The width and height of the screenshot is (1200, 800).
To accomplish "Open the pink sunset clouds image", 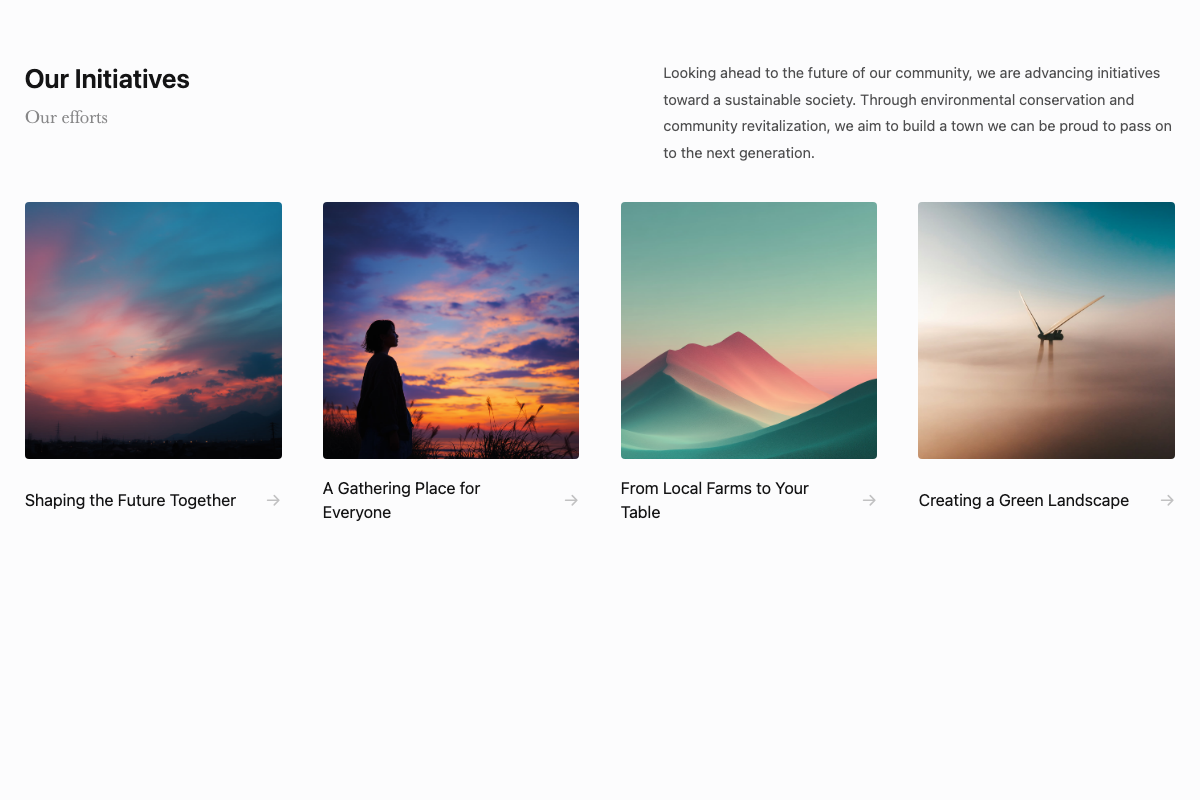I will (153, 330).
